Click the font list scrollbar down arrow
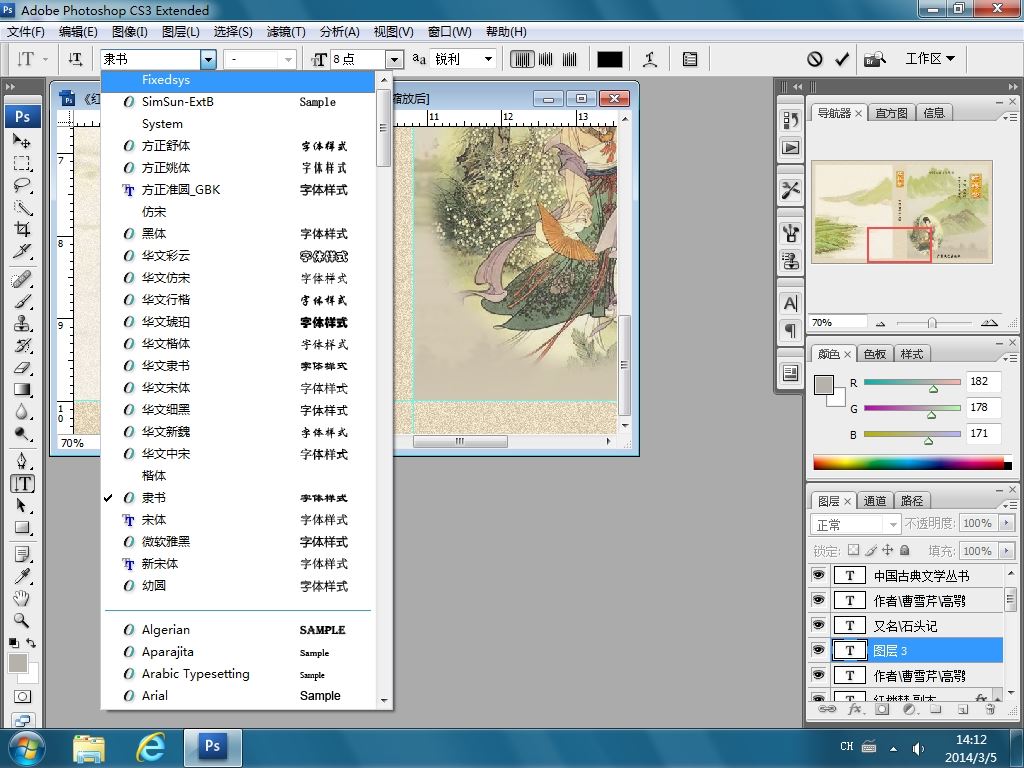Image resolution: width=1024 pixels, height=768 pixels. click(x=384, y=700)
